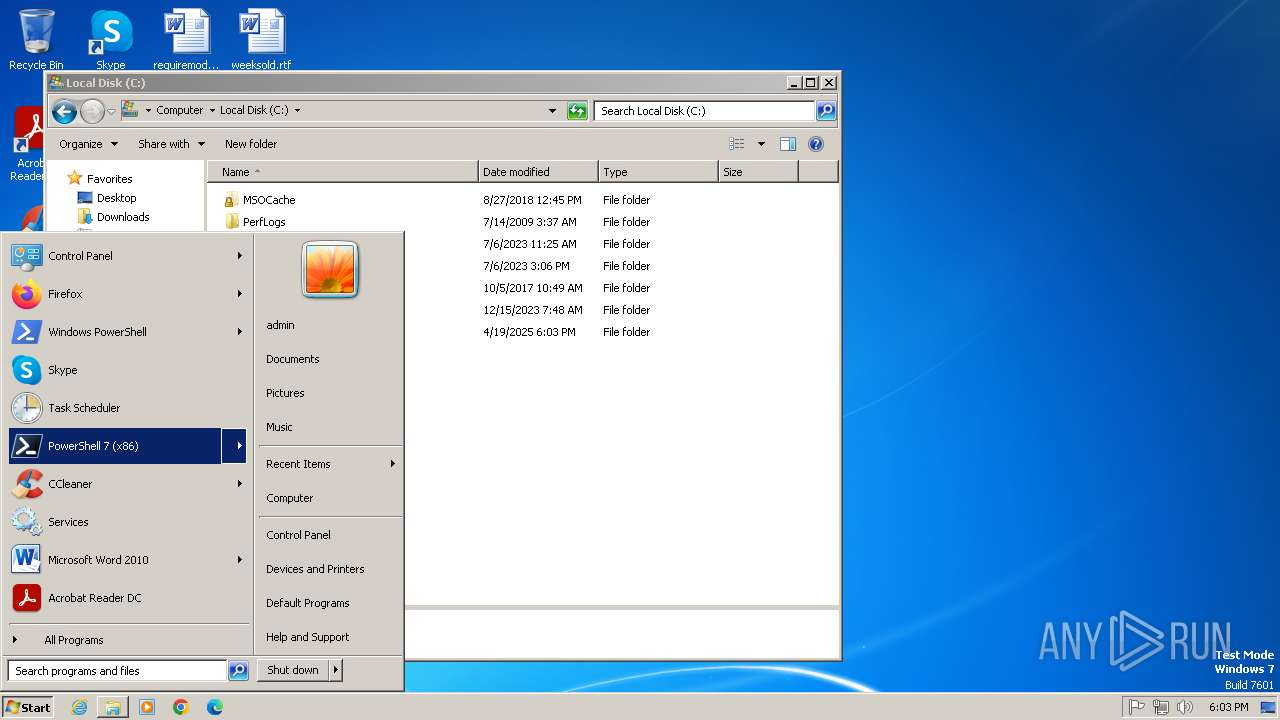This screenshot has height=720, width=1280.
Task: Open Microsoft Edge from the taskbar
Action: pos(215,707)
